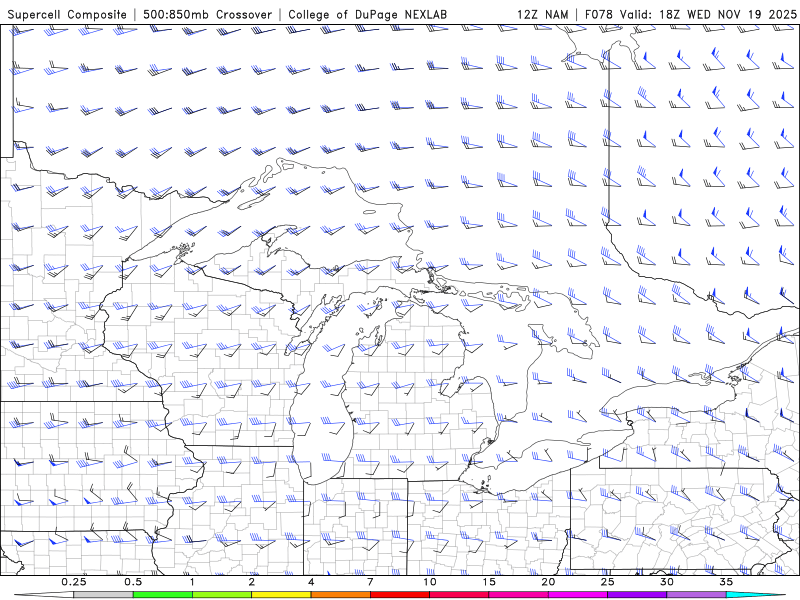Click the cyan arrow tip of the color bar
800x600 pixels.
click(x=756, y=595)
